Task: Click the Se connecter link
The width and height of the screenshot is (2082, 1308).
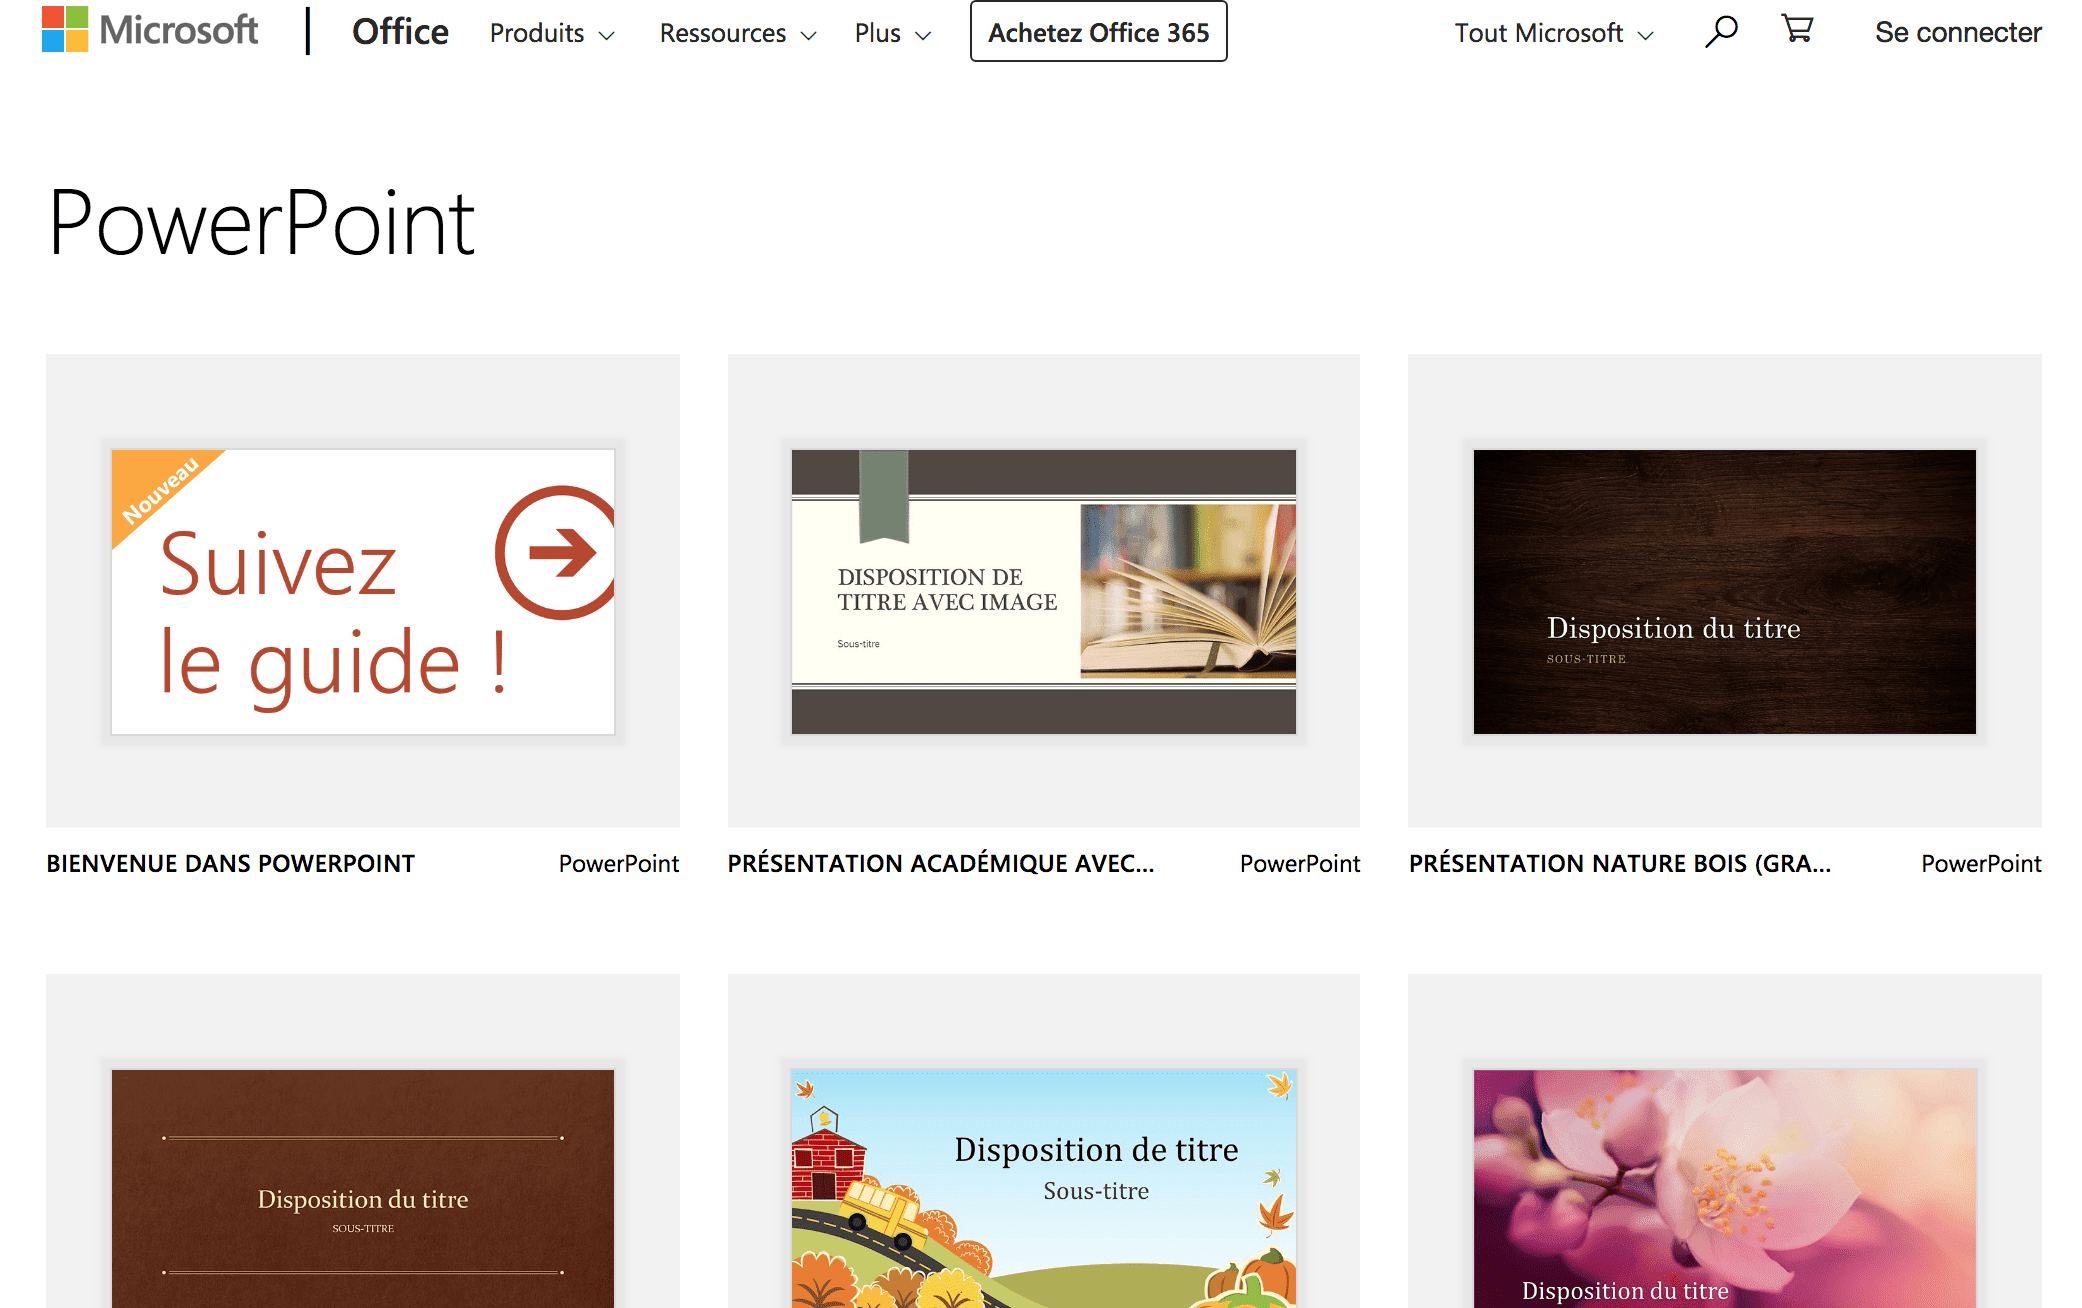Action: [1957, 31]
